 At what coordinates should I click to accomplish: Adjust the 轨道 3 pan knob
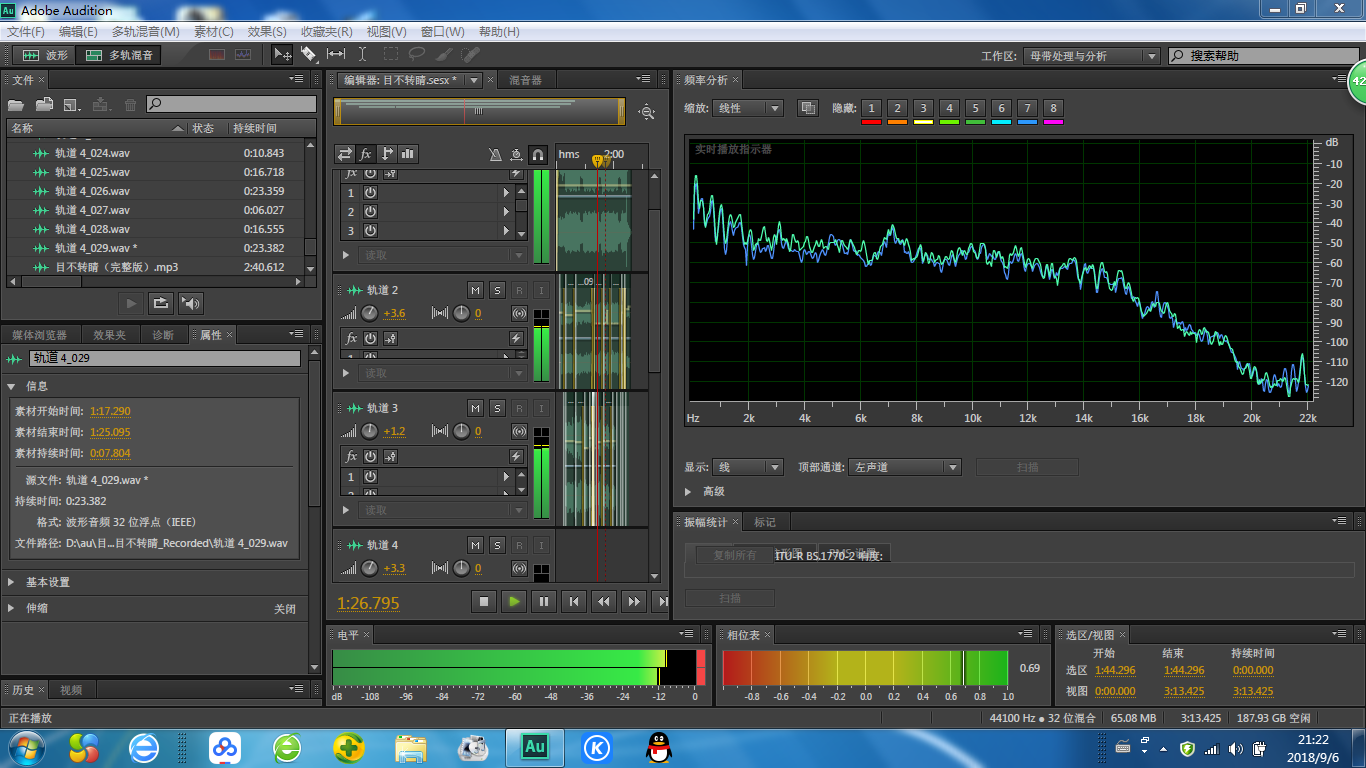461,431
